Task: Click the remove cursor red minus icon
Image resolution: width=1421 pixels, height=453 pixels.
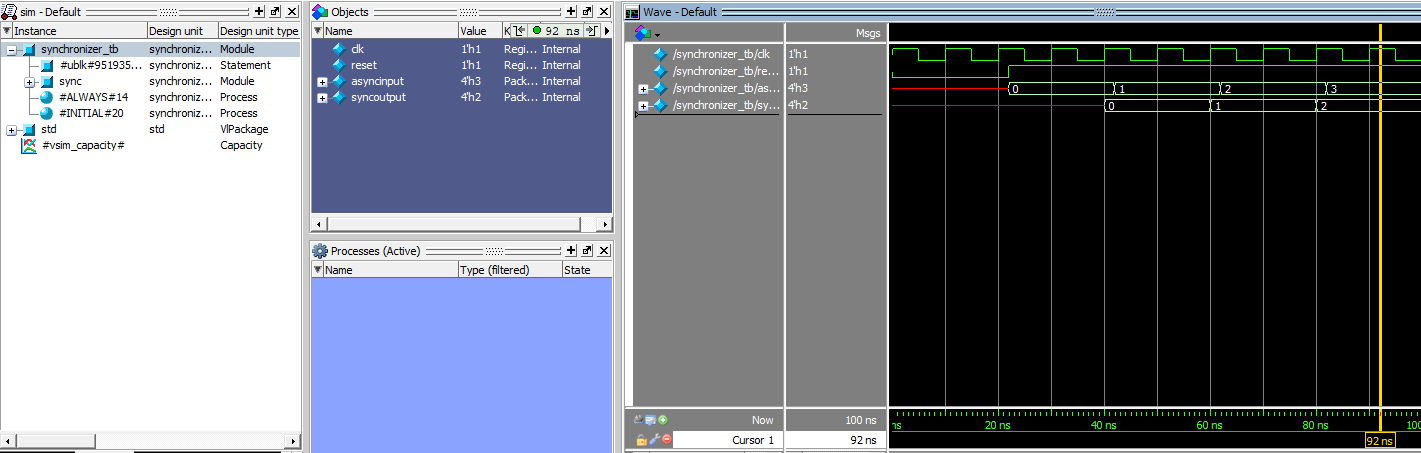Action: click(x=667, y=440)
